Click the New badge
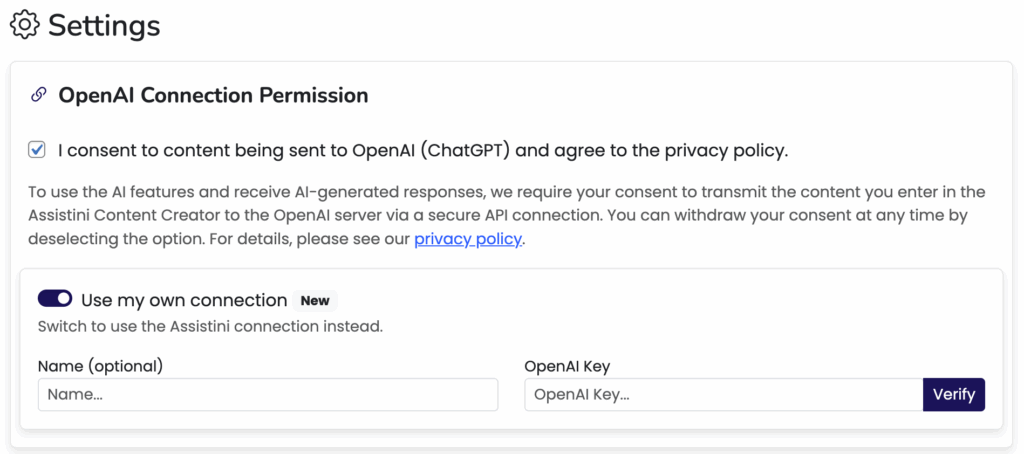The image size is (1024, 454). [x=315, y=300]
